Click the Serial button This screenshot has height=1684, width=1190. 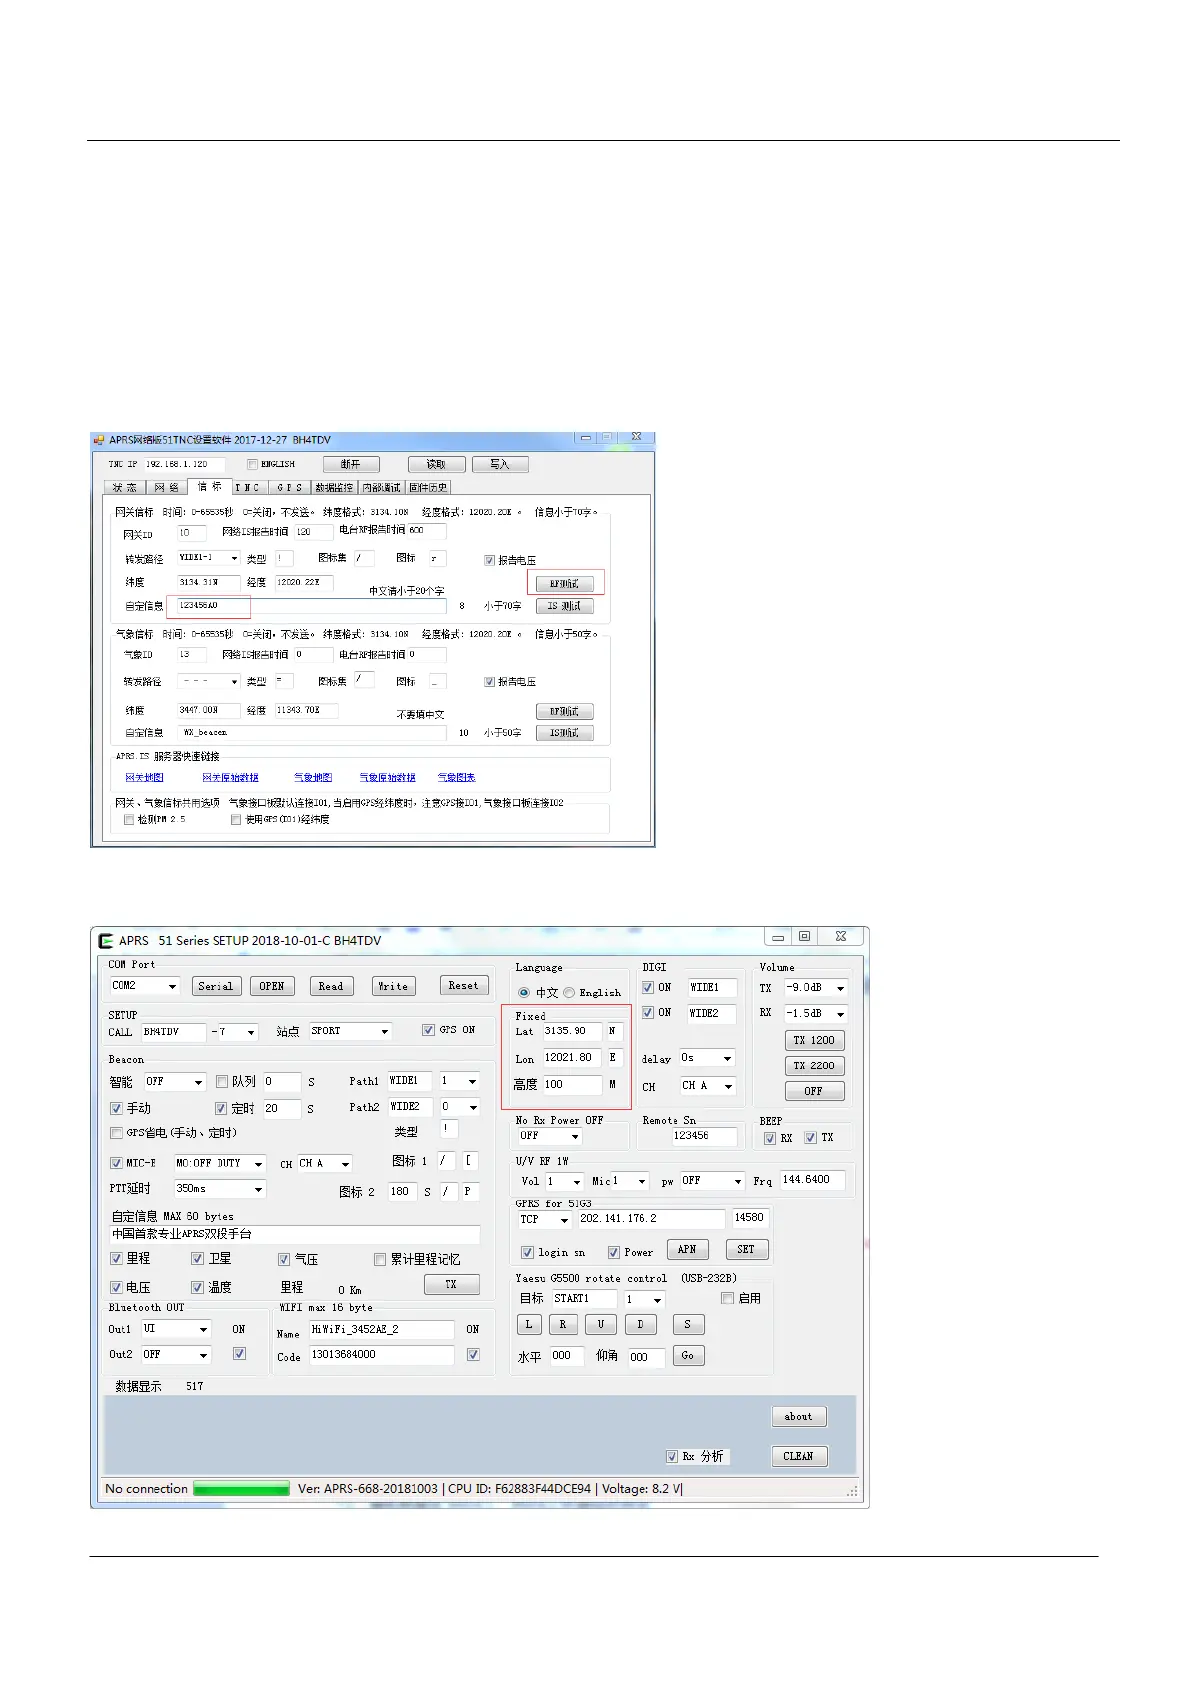tap(216, 986)
